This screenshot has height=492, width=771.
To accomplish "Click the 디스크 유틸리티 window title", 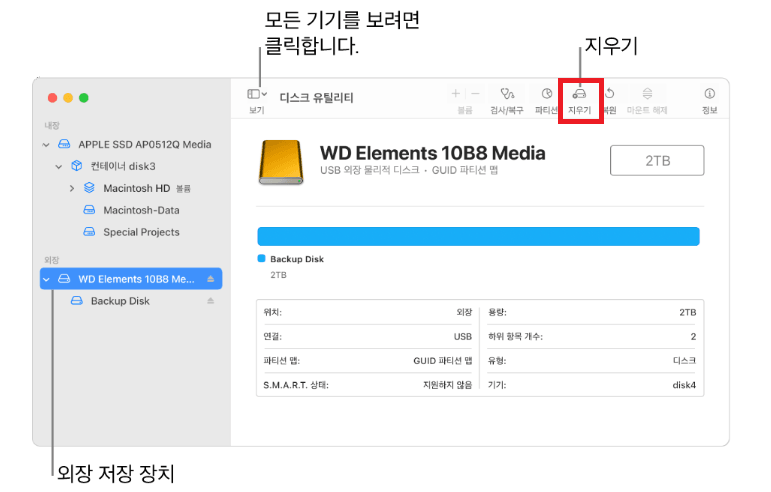I will click(317, 98).
